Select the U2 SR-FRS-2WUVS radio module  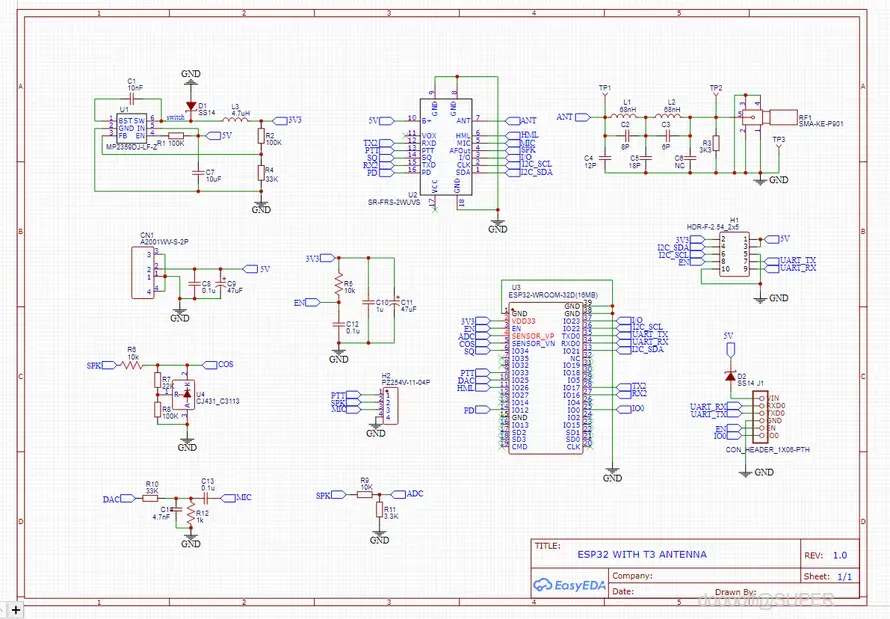tap(446, 146)
